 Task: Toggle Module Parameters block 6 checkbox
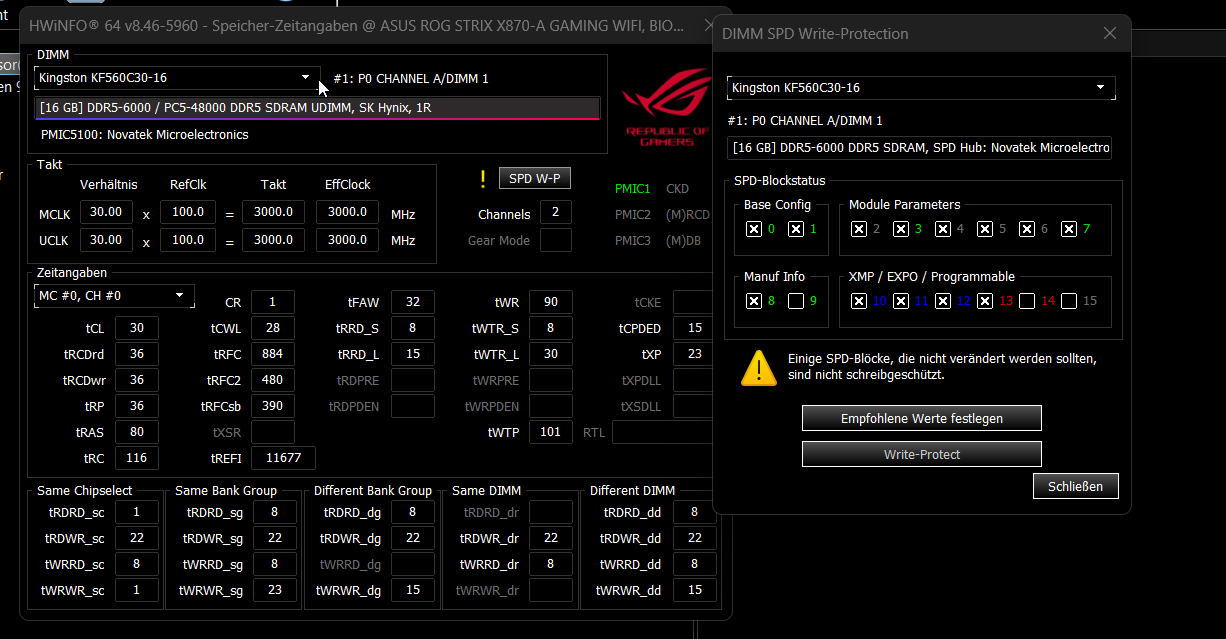coord(1027,229)
